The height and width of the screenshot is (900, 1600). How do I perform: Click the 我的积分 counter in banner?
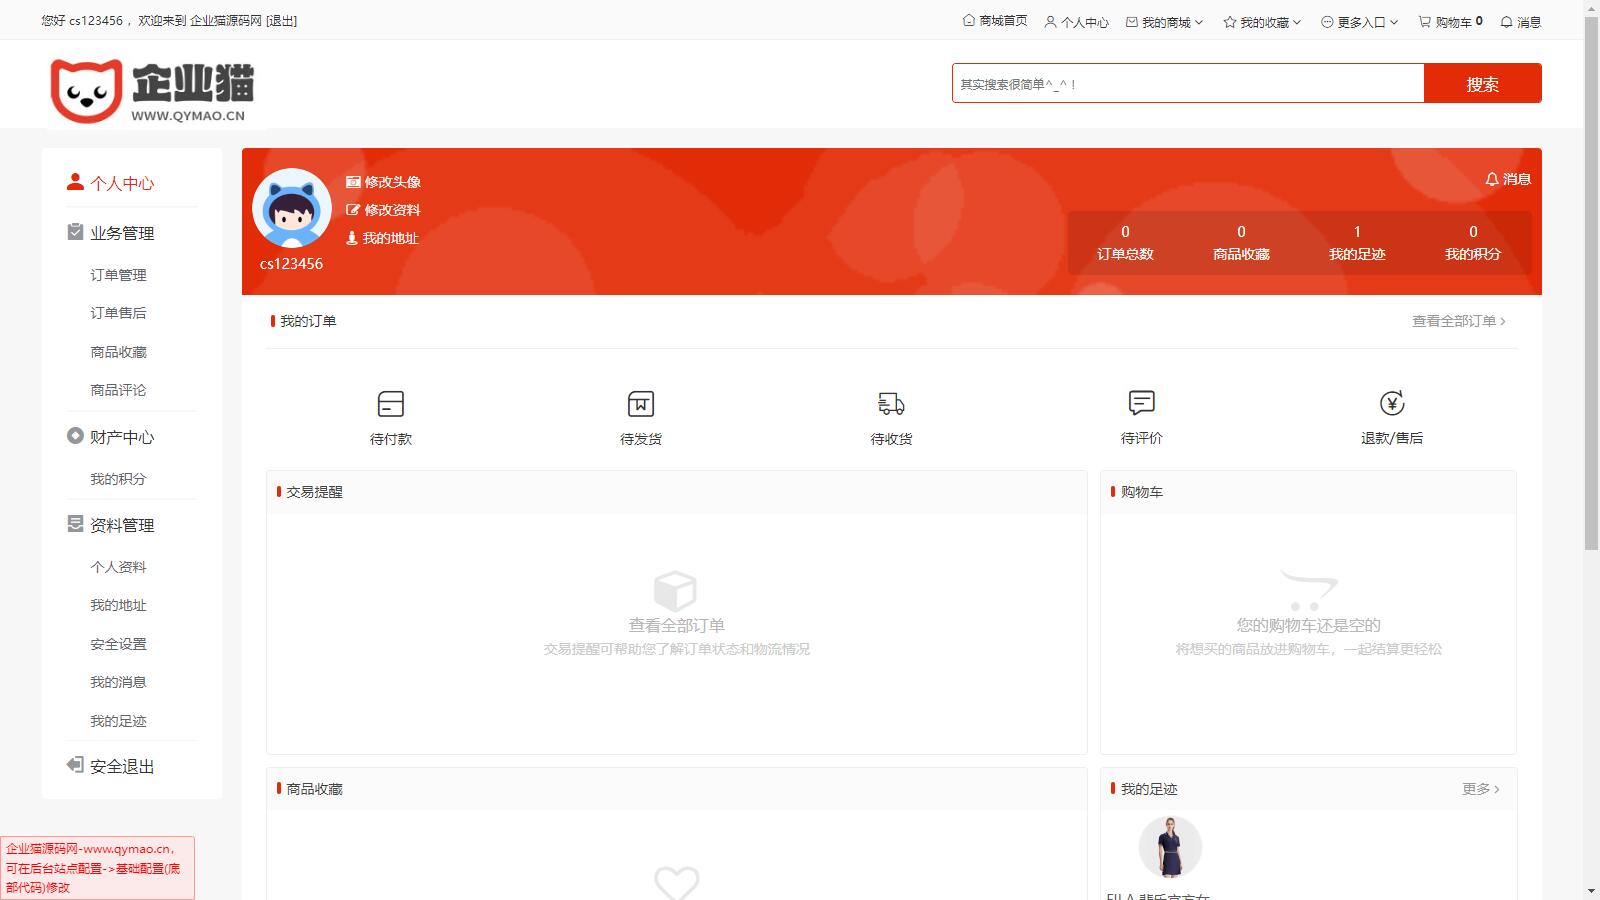pos(1473,243)
